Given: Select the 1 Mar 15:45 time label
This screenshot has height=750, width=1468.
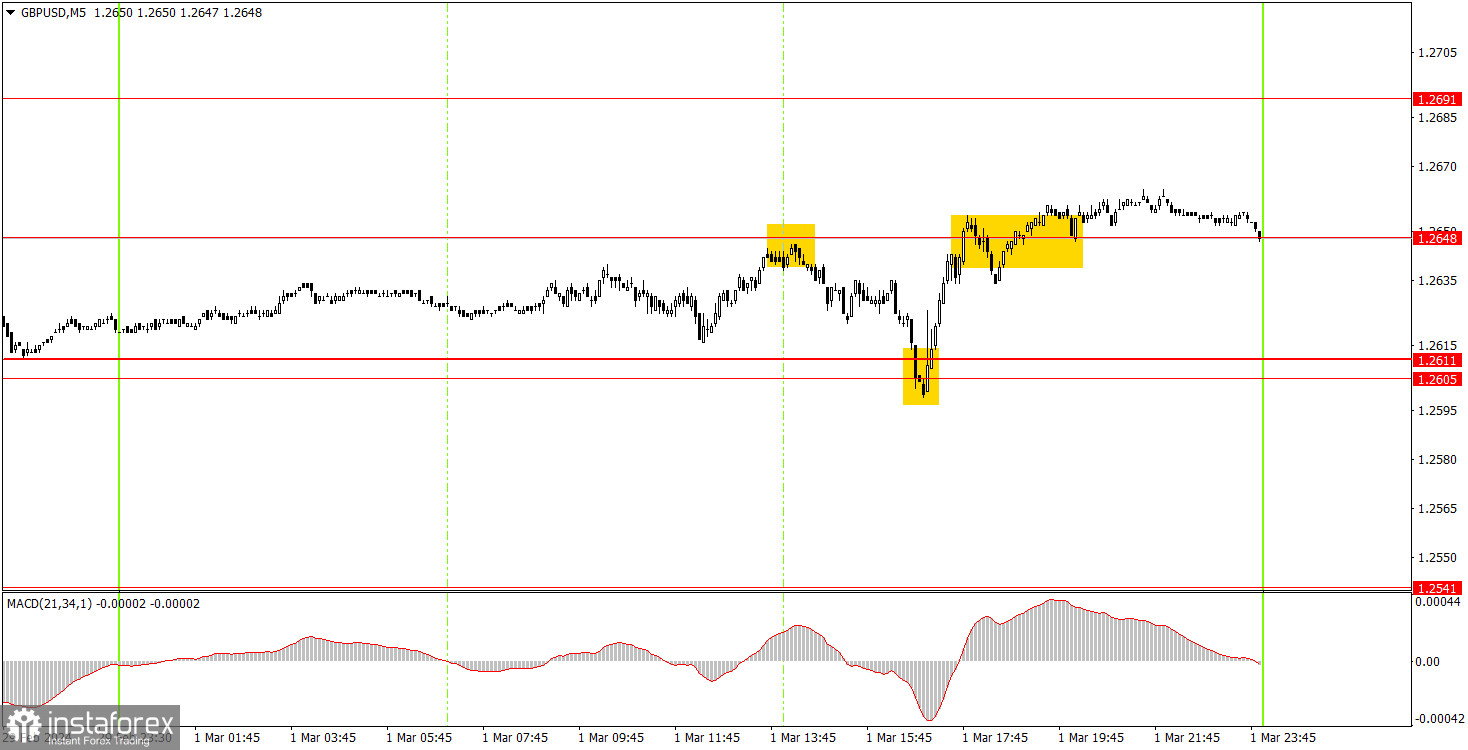Looking at the screenshot, I should pyautogui.click(x=900, y=738).
